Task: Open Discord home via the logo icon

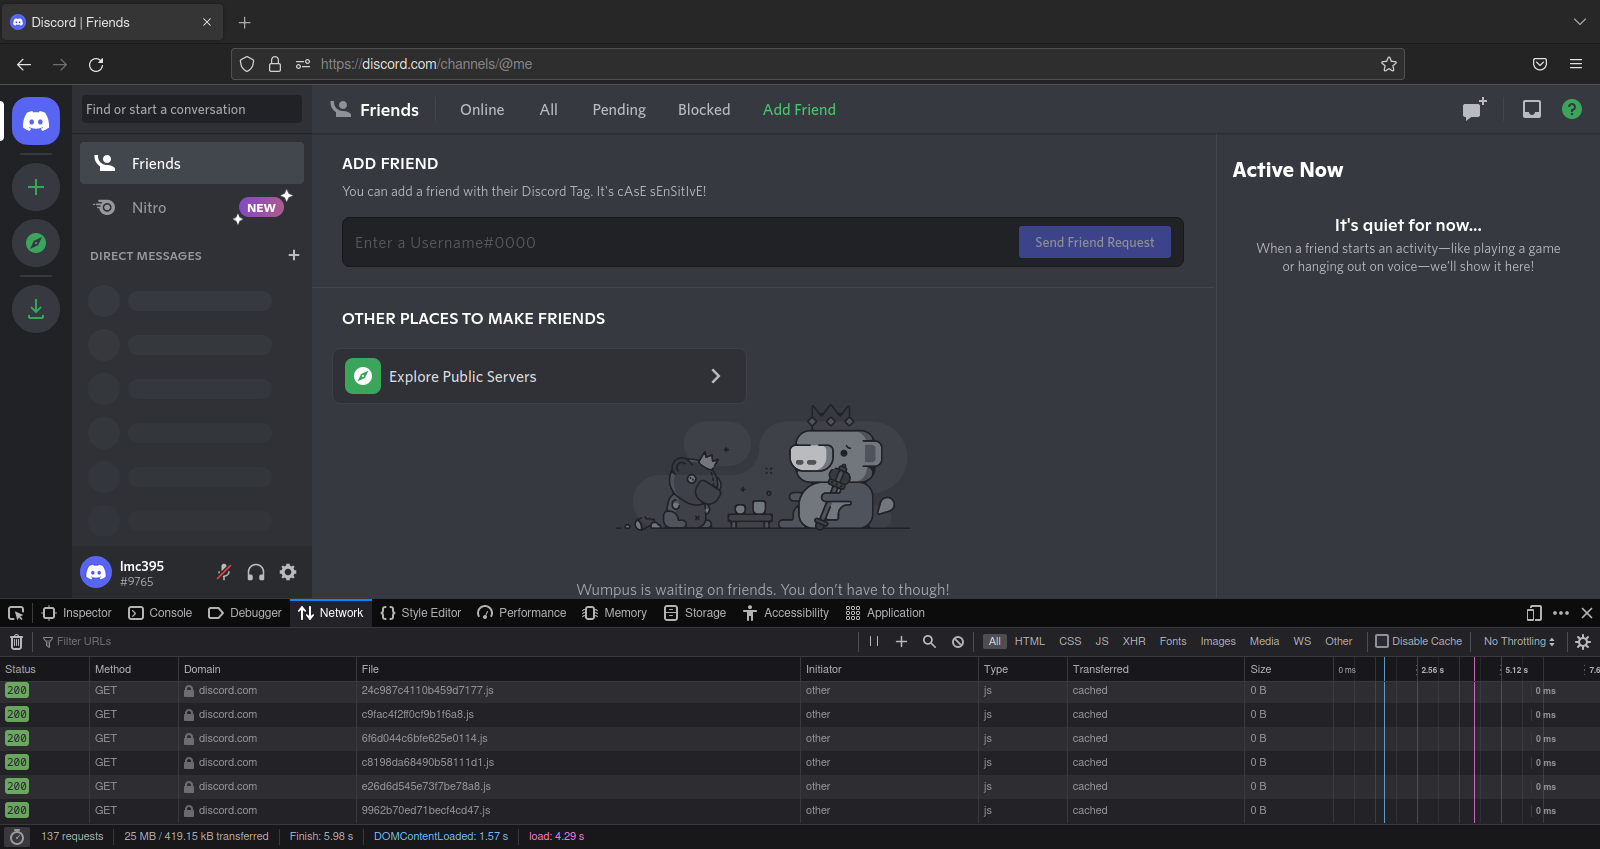Action: [x=36, y=121]
